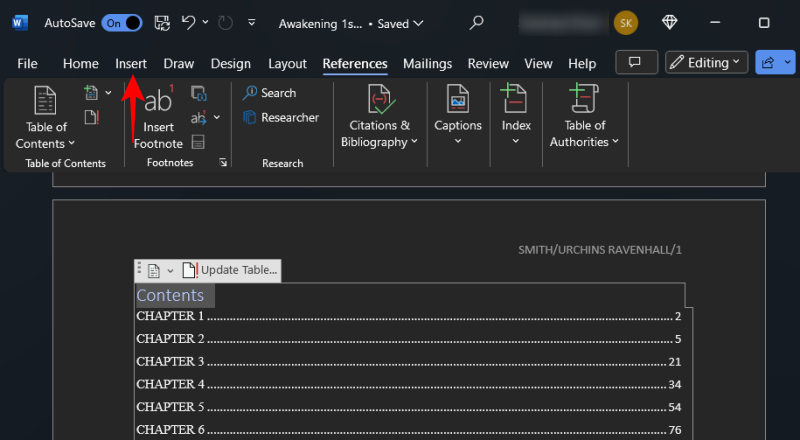Open the Mailings tab
Screen dimensions: 800x440
[428, 63]
